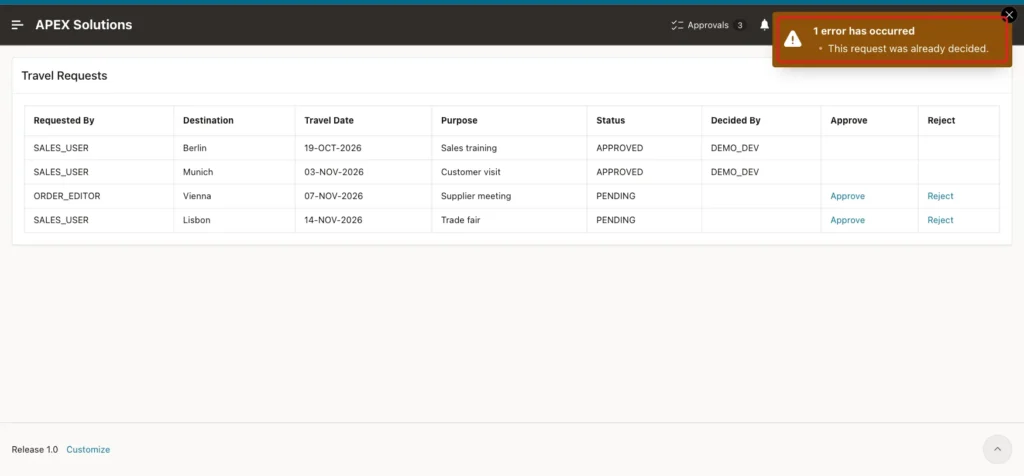Click the Approve column header
Screen dimensions: 1024x476
[849, 120]
